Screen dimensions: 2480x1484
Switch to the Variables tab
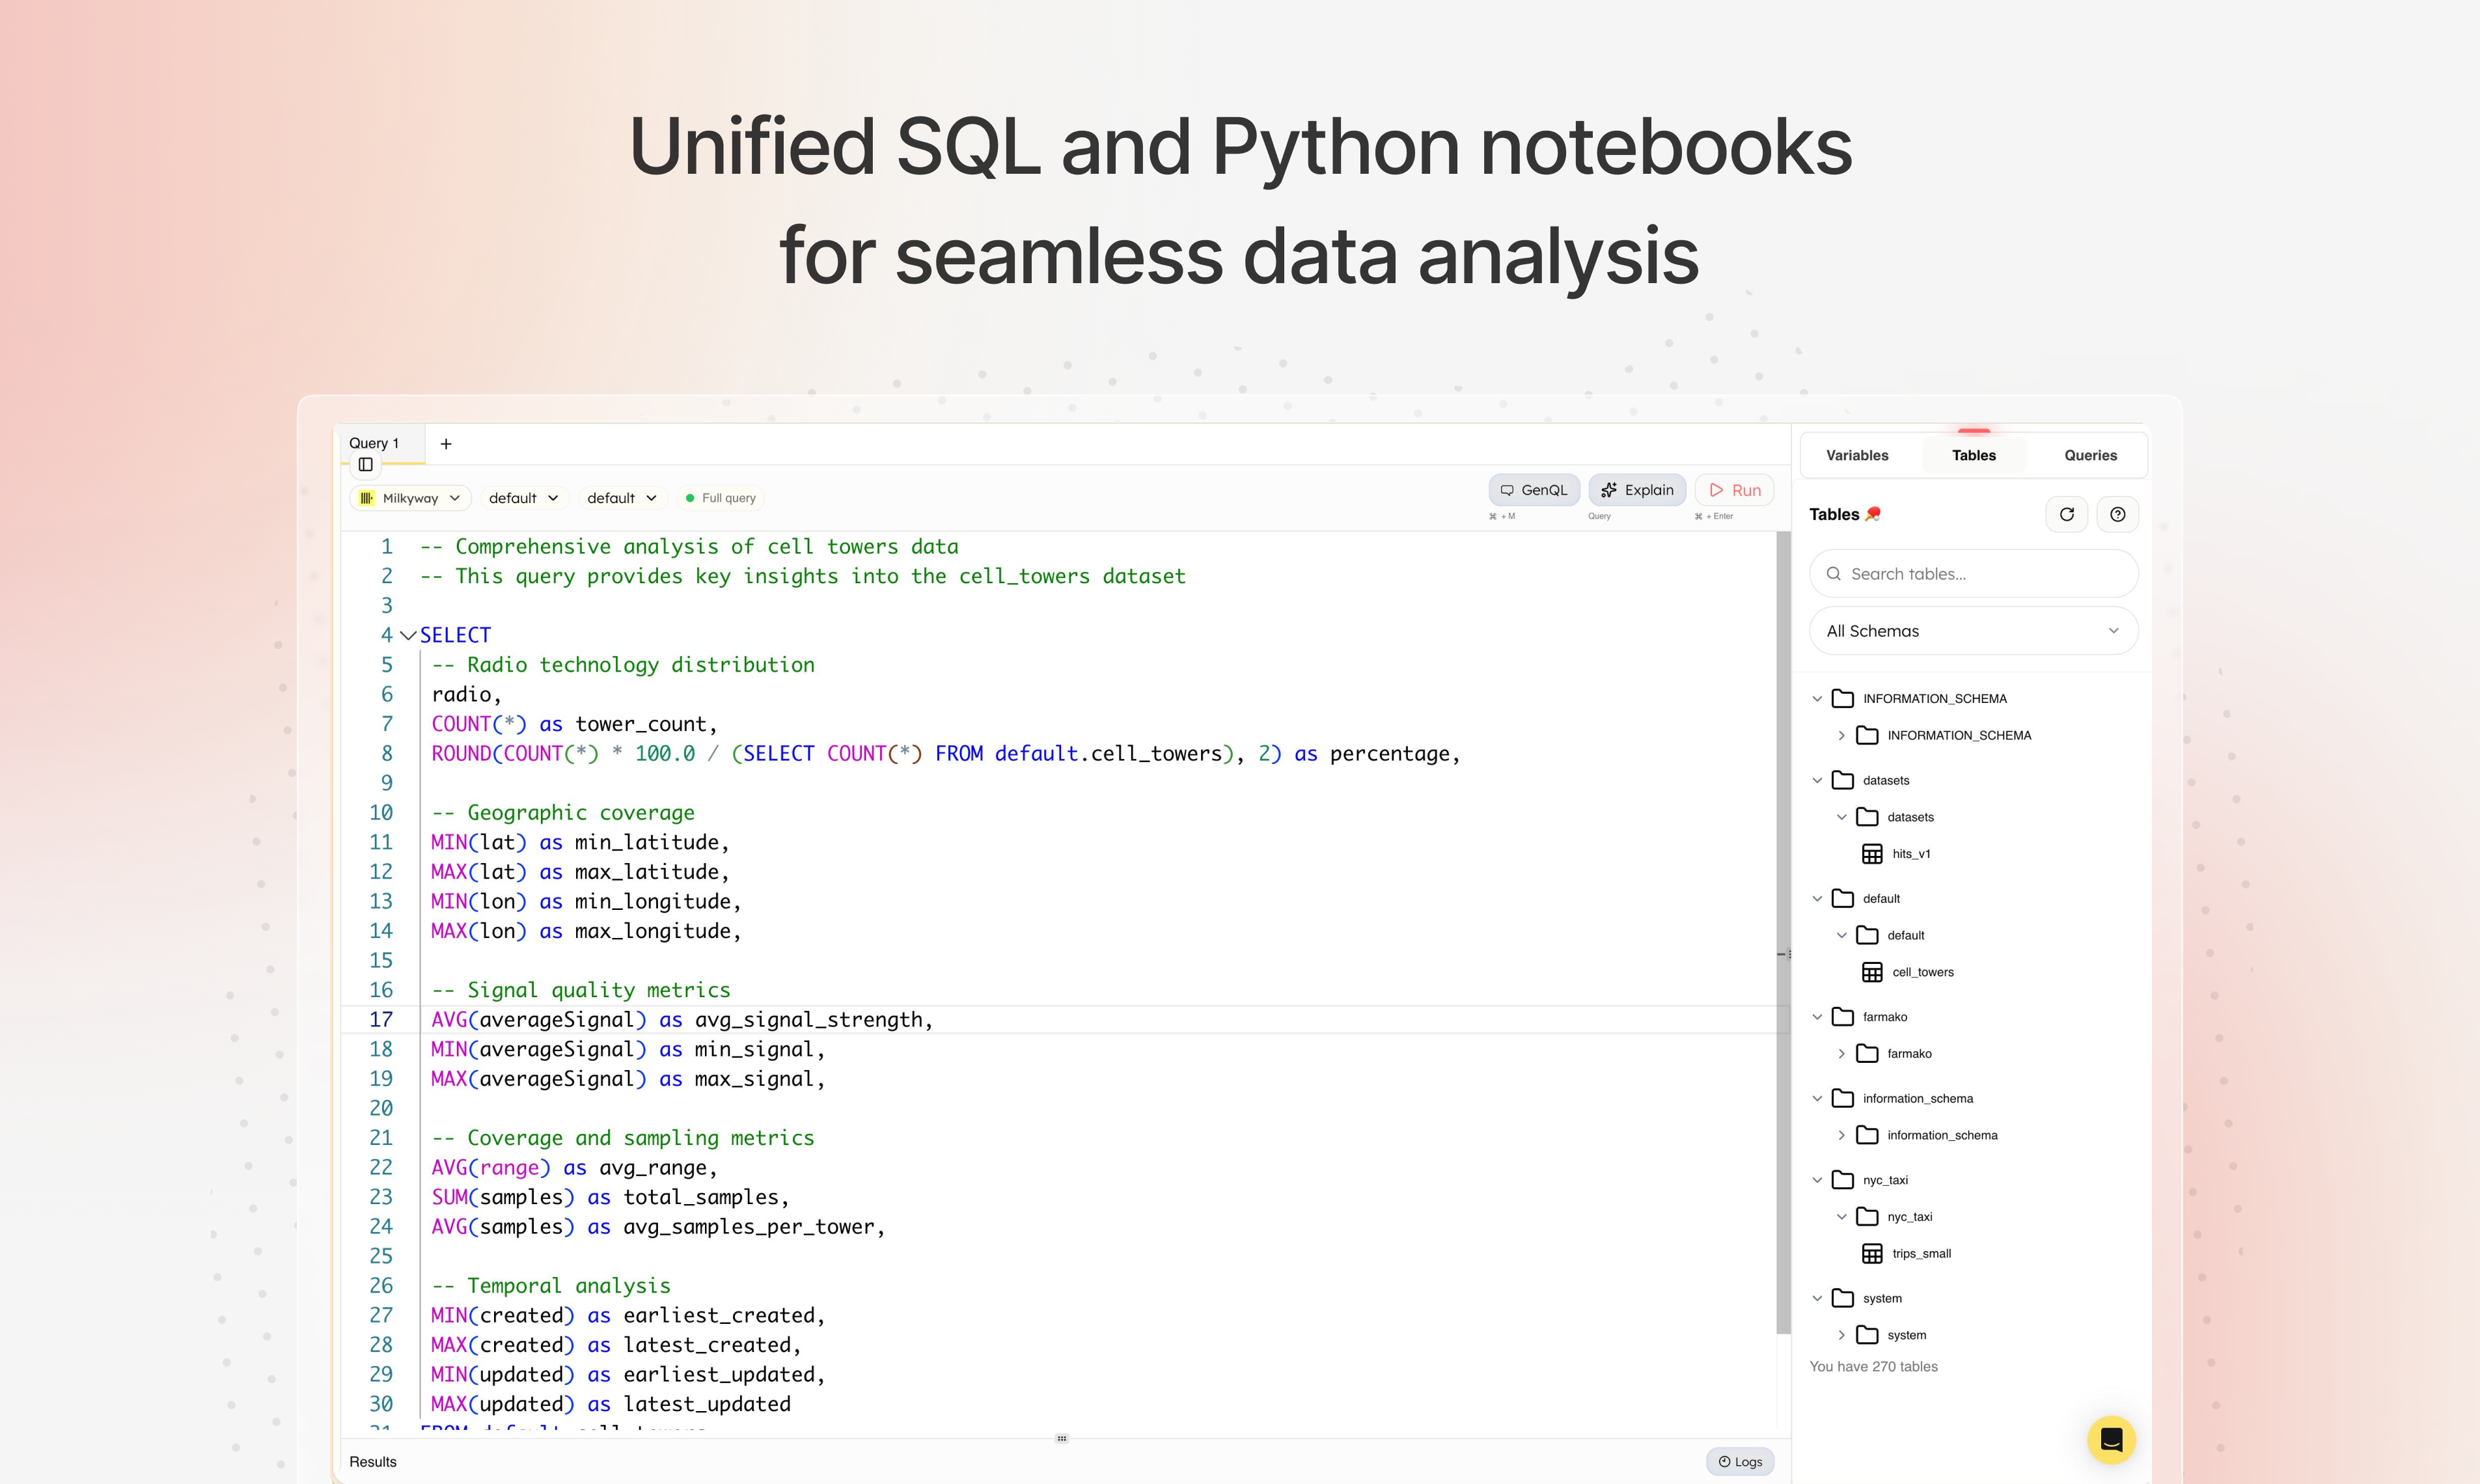[x=1857, y=455]
